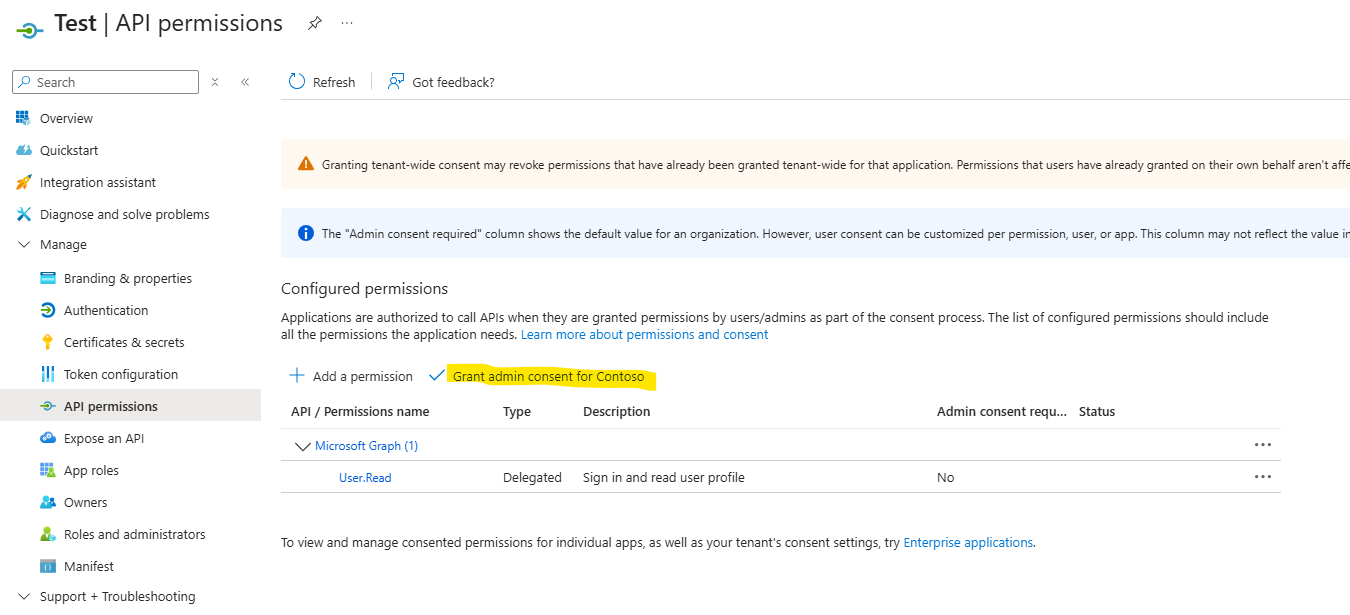Click the Type column header
The image size is (1350, 615).
pyautogui.click(x=517, y=411)
